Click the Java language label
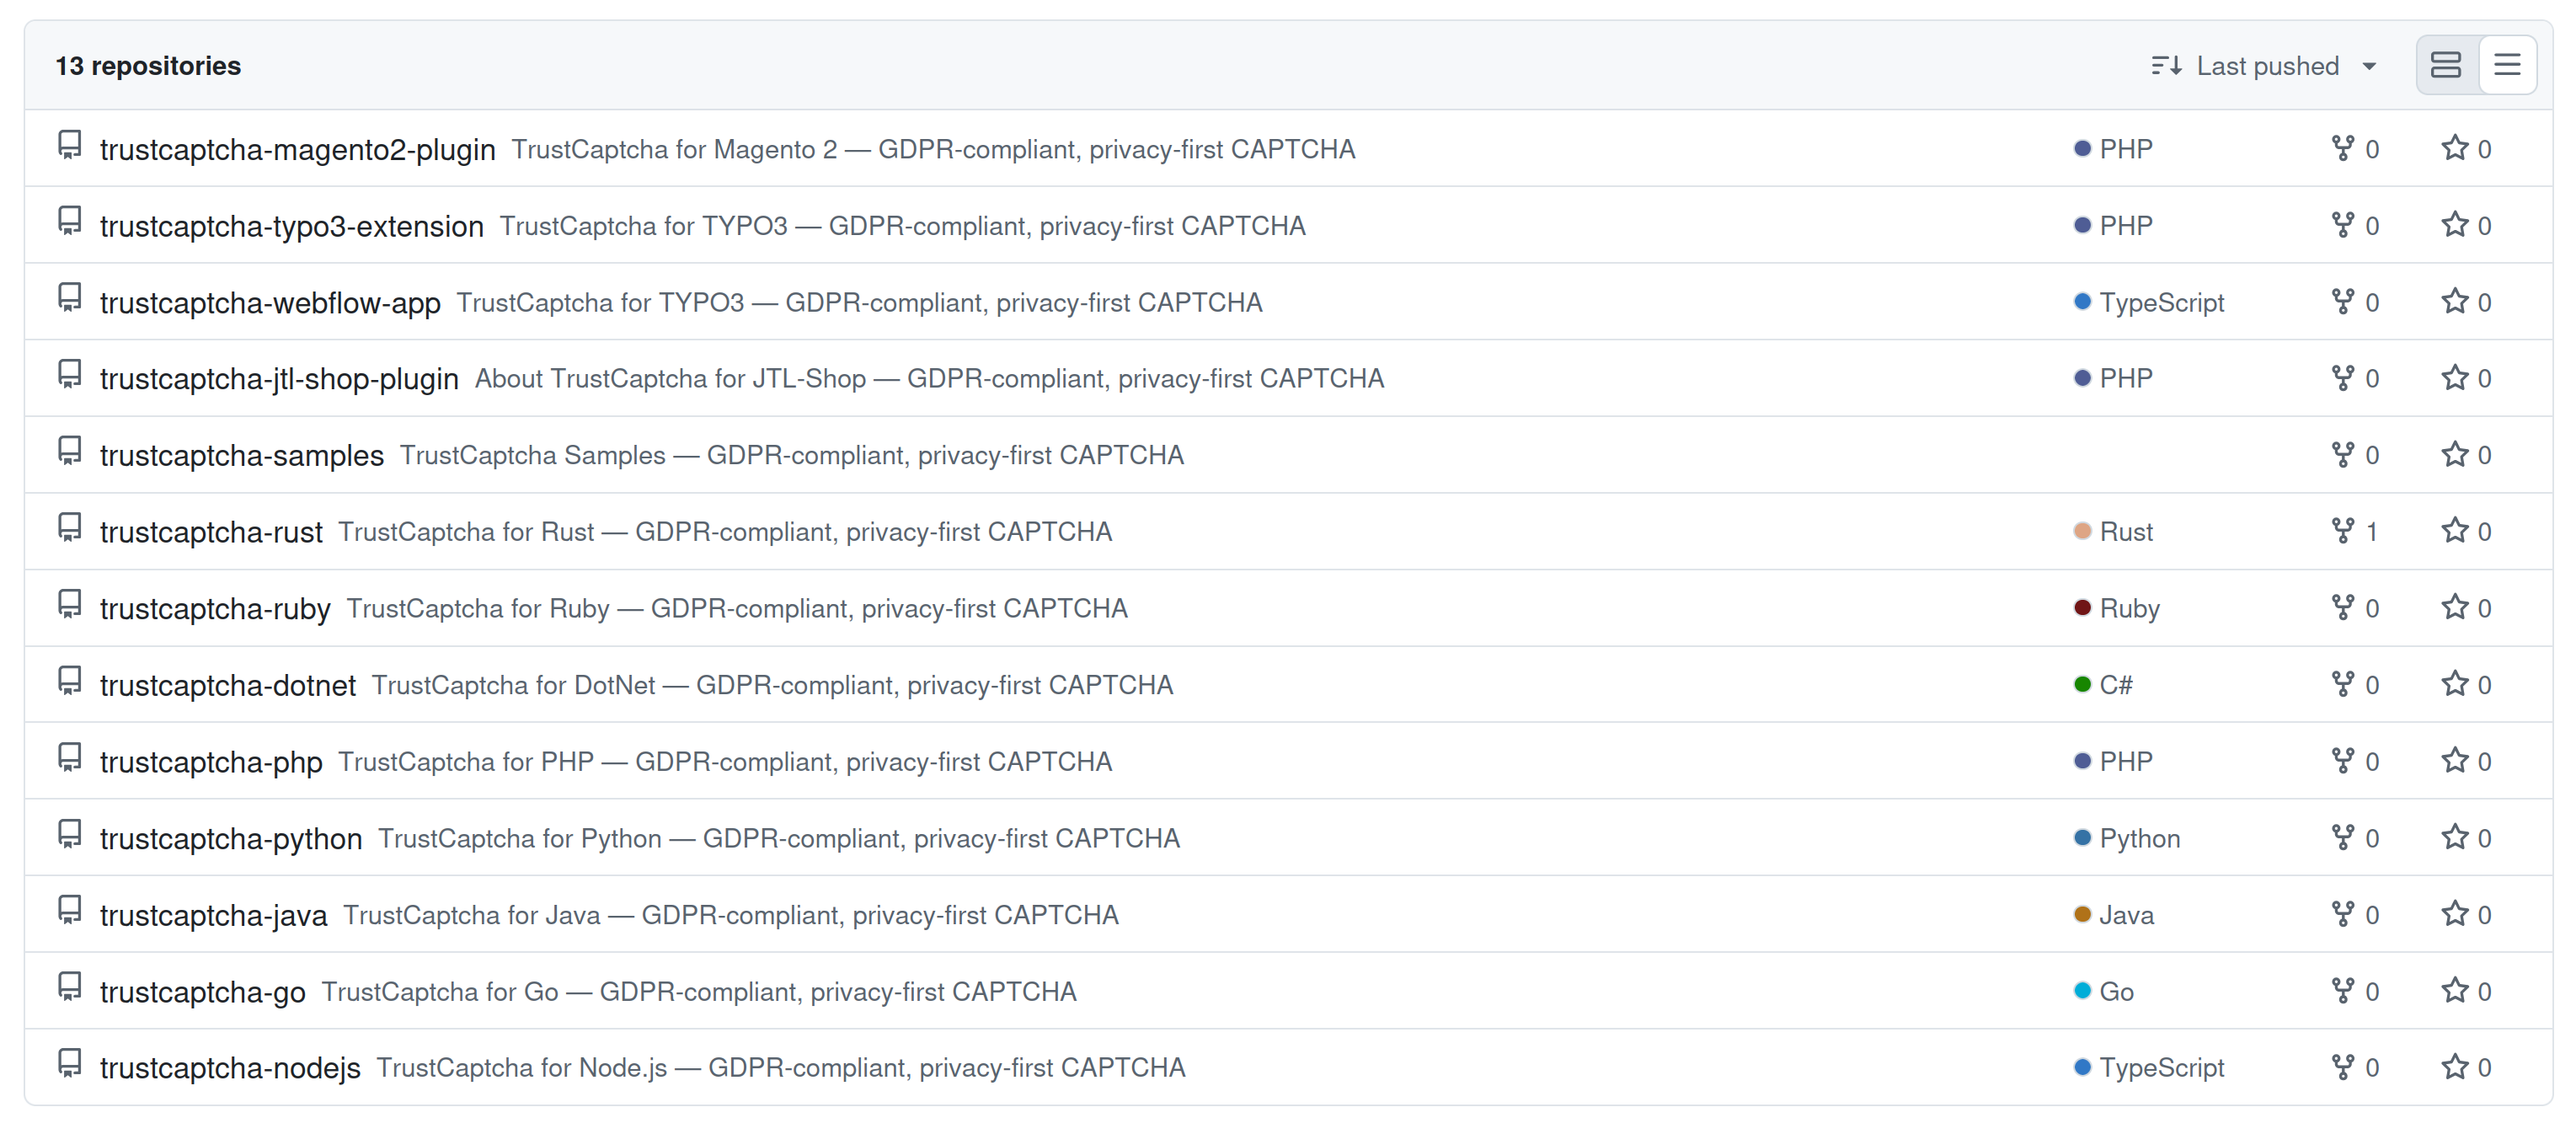Screen dimensions: 2576x1134 click(2126, 915)
